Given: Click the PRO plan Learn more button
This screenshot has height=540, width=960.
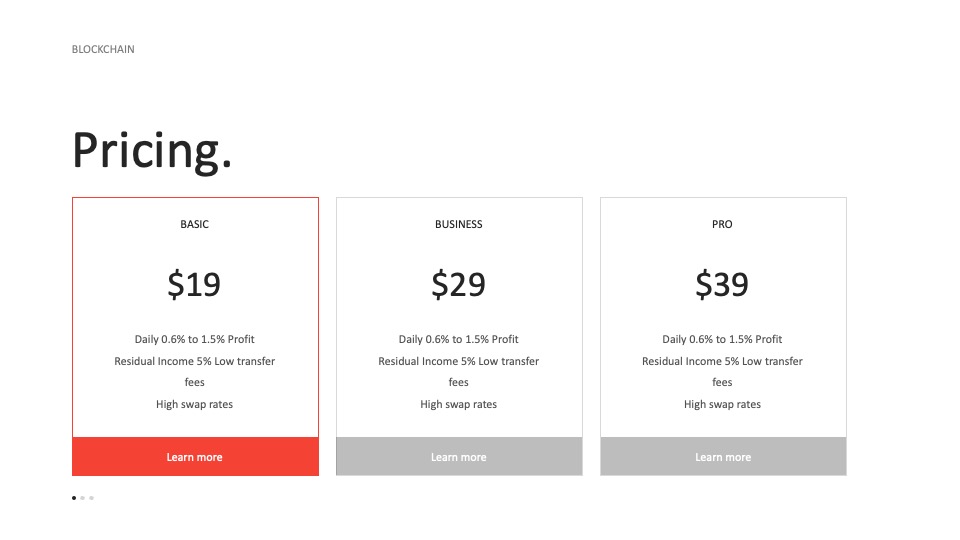Looking at the screenshot, I should (x=723, y=457).
